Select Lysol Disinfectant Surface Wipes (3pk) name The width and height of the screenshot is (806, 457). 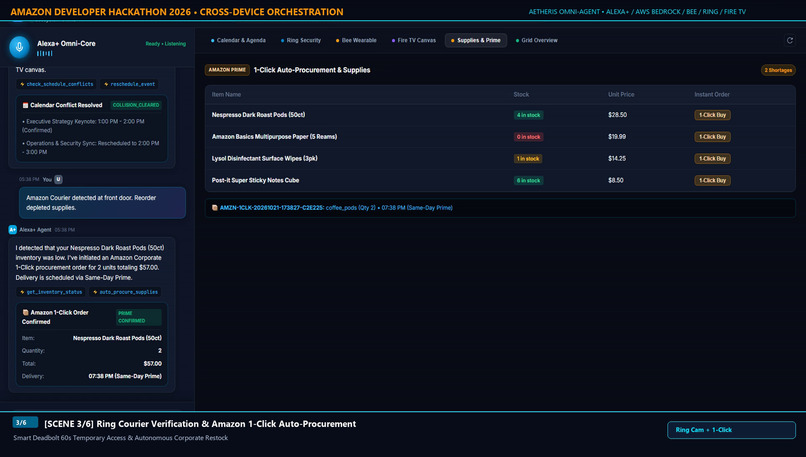pyautogui.click(x=265, y=159)
